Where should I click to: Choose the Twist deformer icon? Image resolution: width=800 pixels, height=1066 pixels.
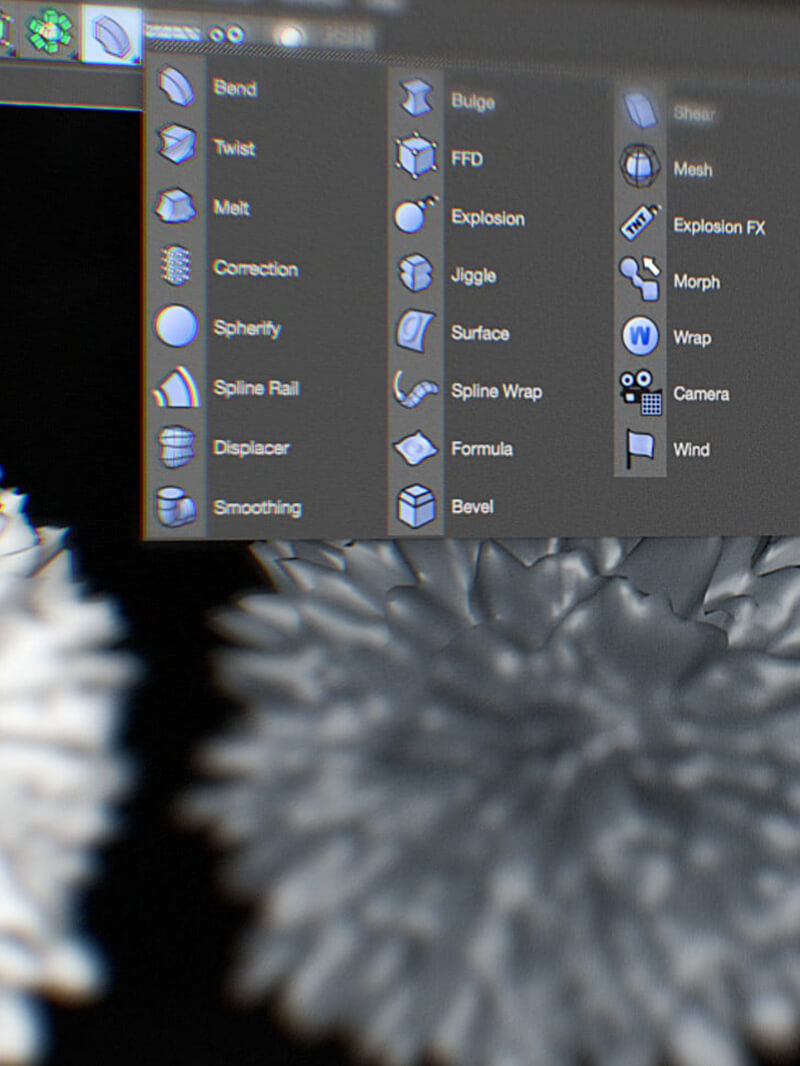pyautogui.click(x=176, y=144)
